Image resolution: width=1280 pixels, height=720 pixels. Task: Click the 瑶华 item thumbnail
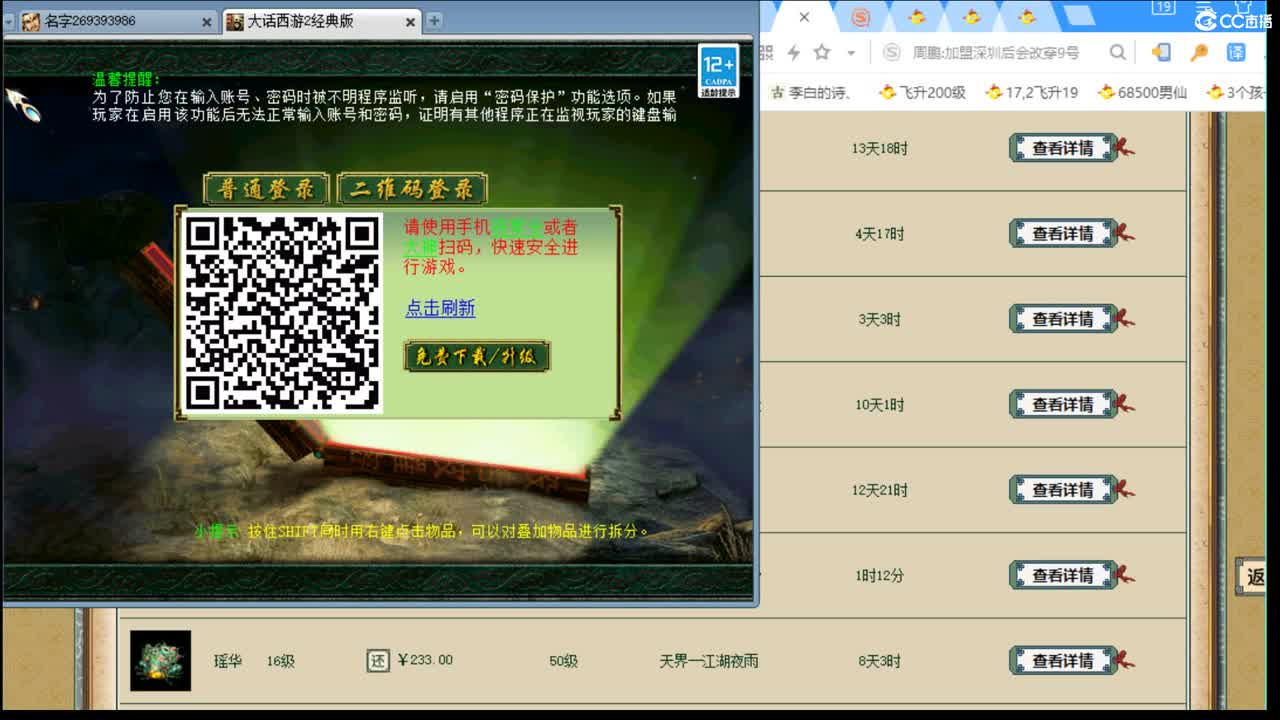click(160, 661)
